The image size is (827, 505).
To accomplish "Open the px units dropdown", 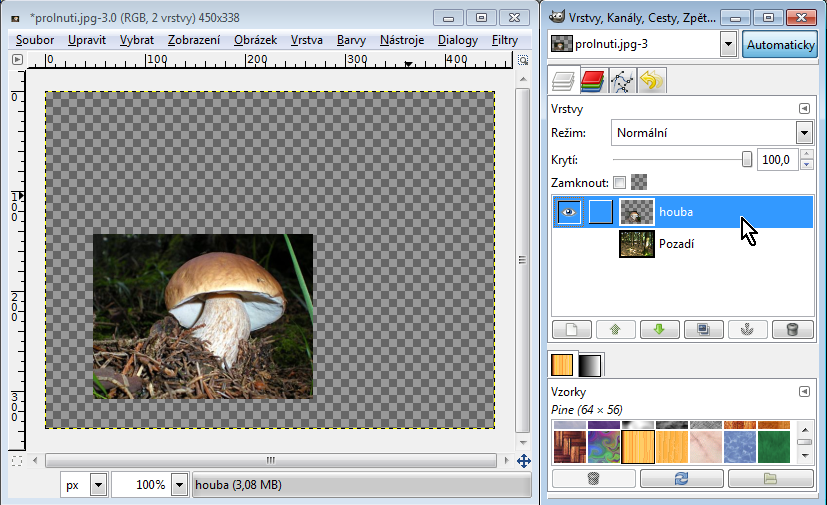I will coord(98,485).
